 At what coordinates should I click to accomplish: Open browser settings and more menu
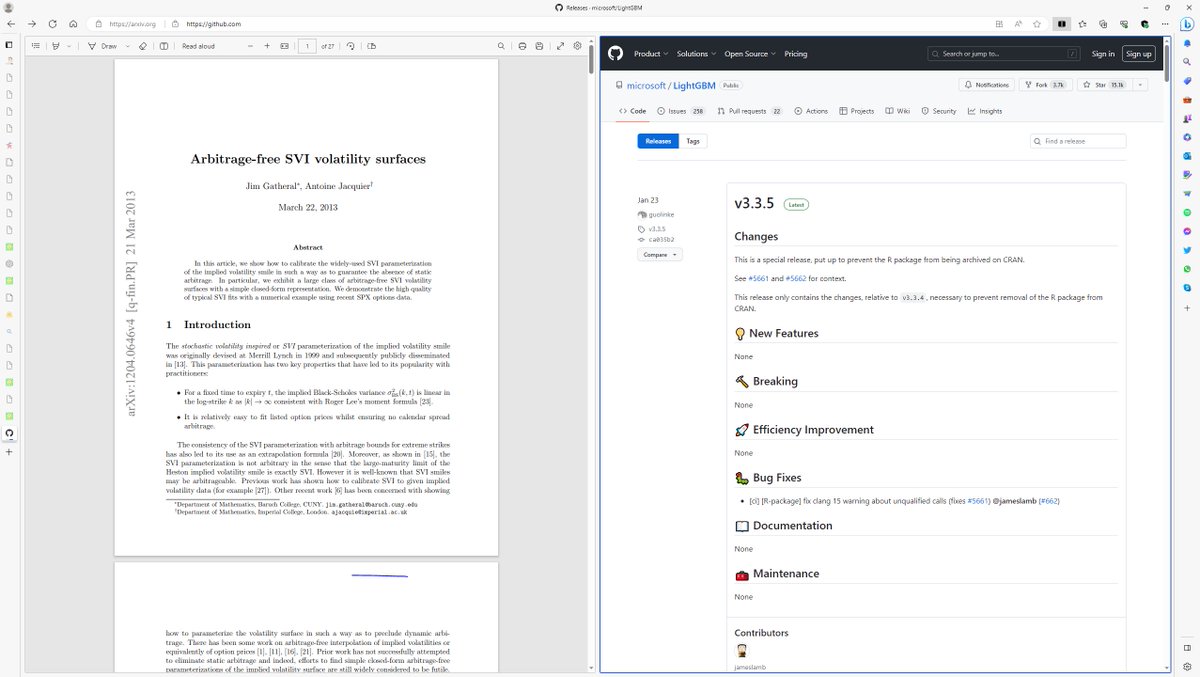click(x=1165, y=23)
